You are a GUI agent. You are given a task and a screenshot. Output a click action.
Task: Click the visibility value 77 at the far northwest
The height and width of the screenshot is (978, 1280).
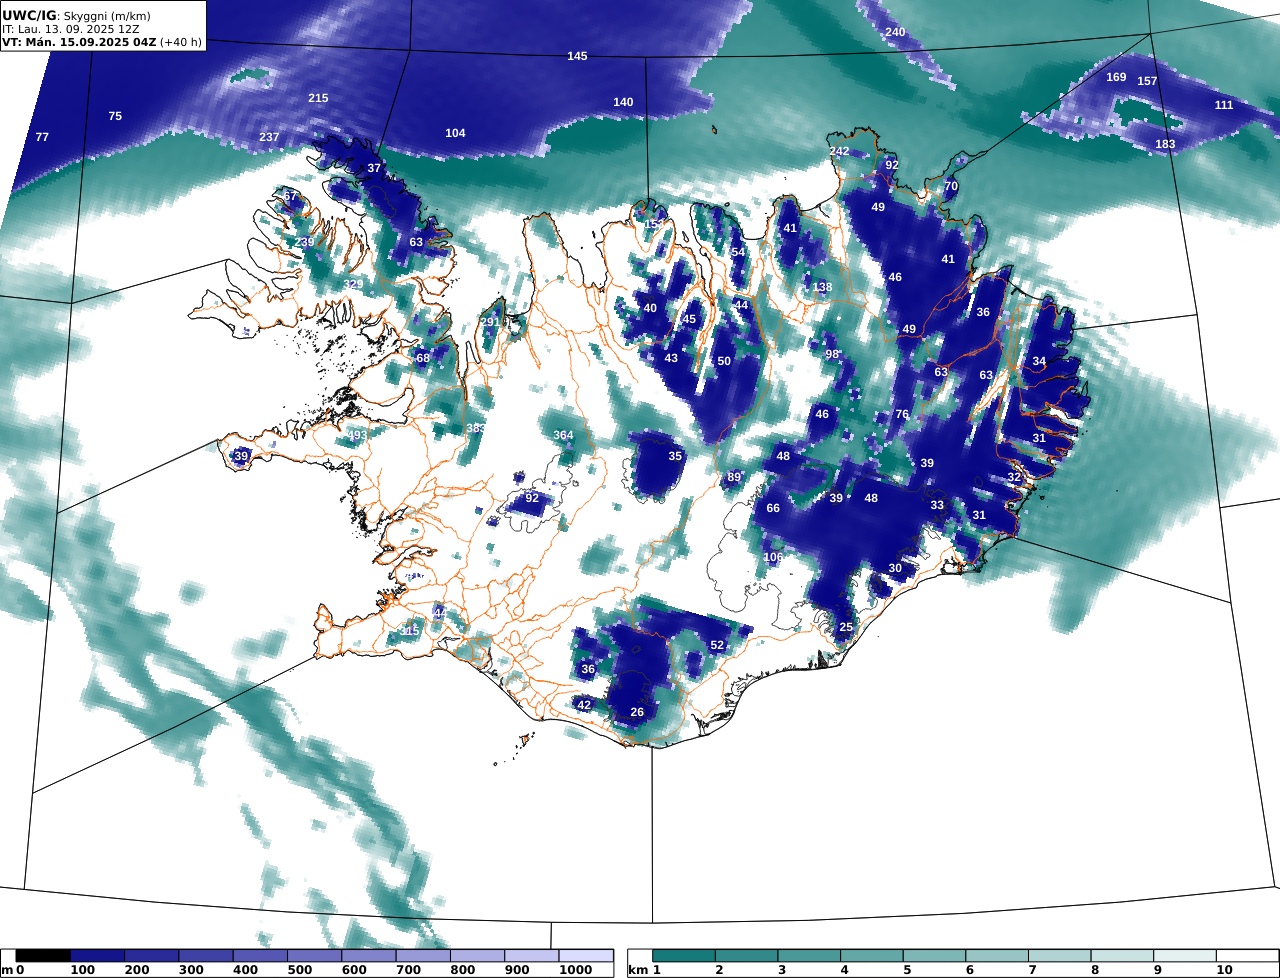point(42,137)
